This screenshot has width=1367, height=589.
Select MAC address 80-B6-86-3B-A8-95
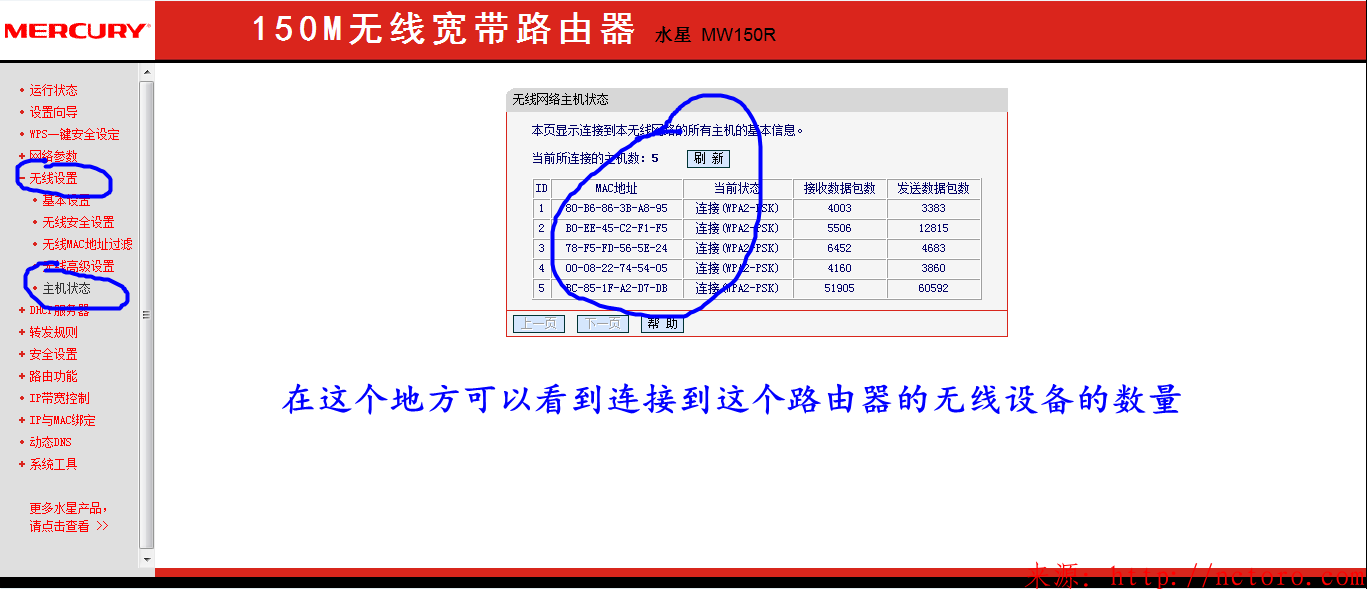(616, 208)
